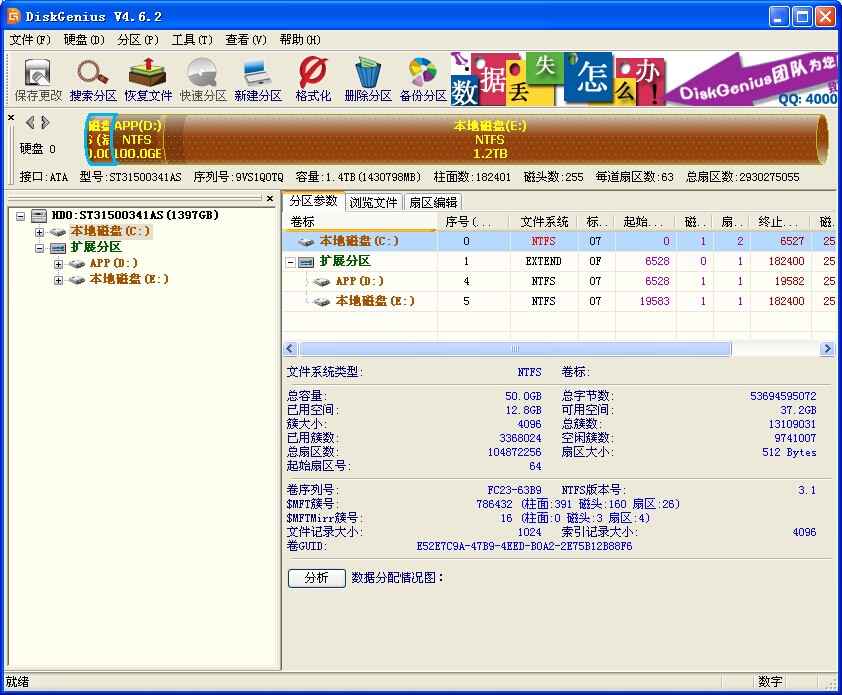Click the HD0 hard disk icon in tree
This screenshot has width=842, height=695.
click(x=39, y=216)
